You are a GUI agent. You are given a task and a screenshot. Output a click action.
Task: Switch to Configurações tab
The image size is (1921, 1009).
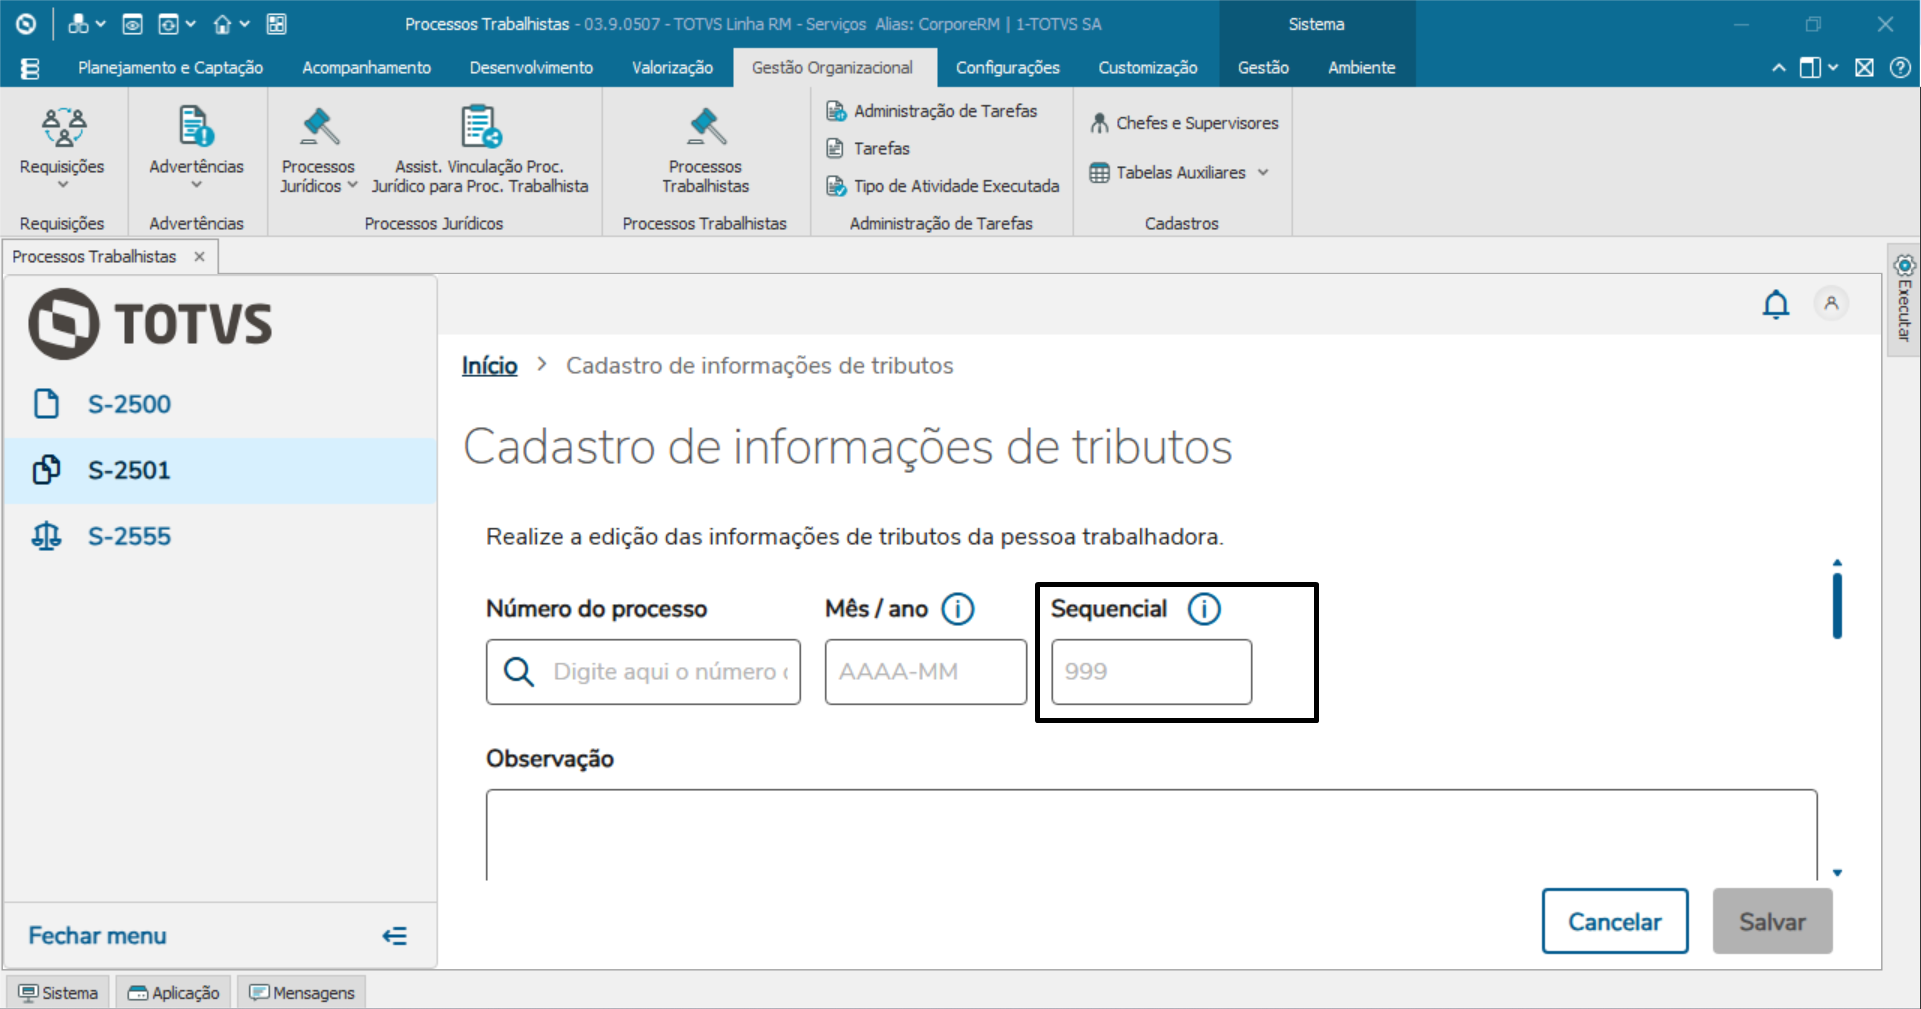coord(1007,68)
